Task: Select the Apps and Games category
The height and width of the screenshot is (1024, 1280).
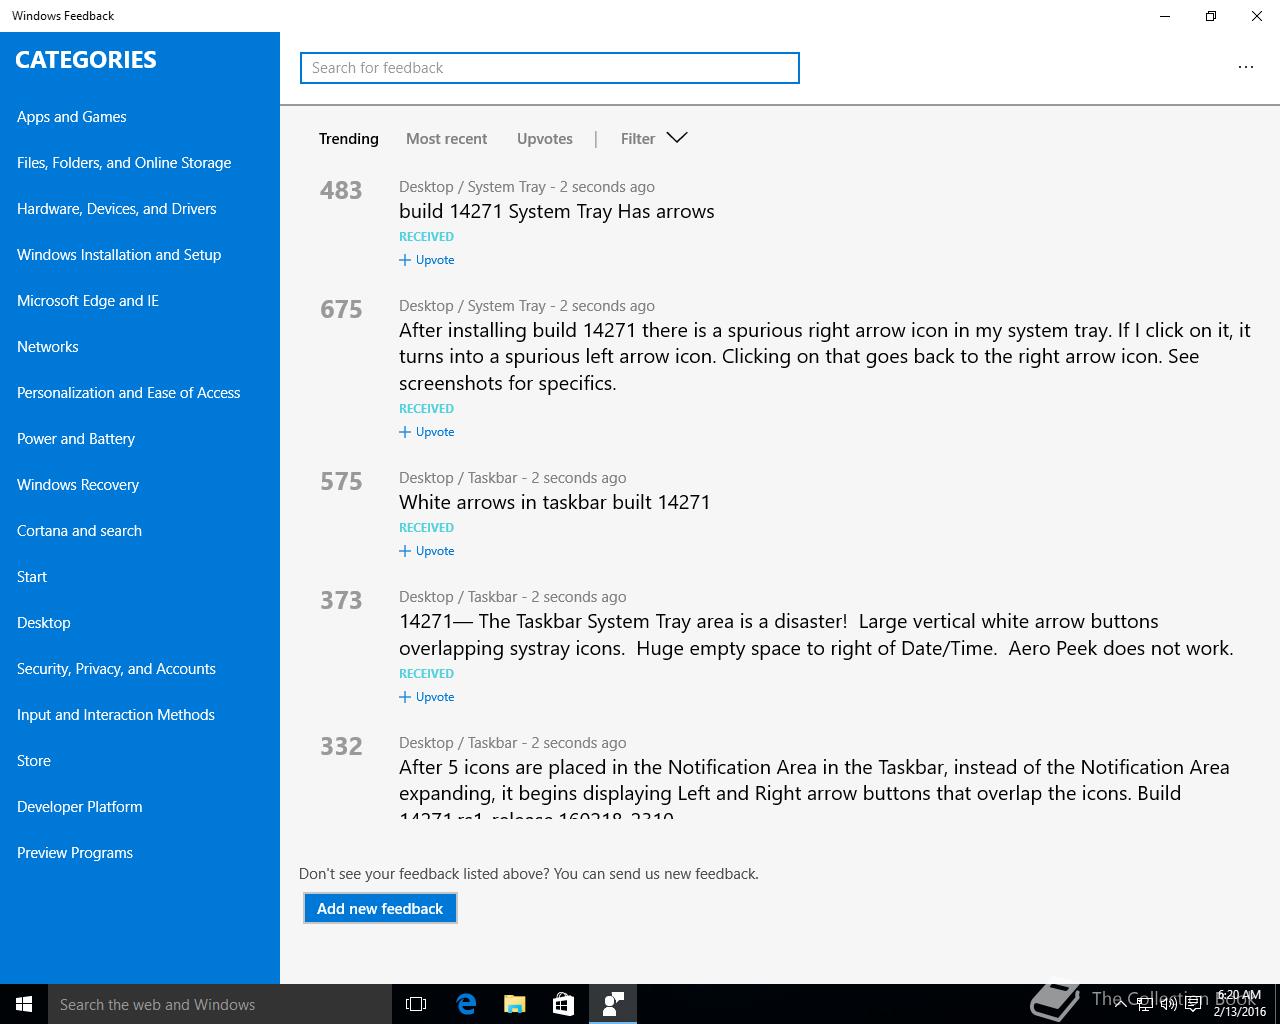Action: pos(72,117)
